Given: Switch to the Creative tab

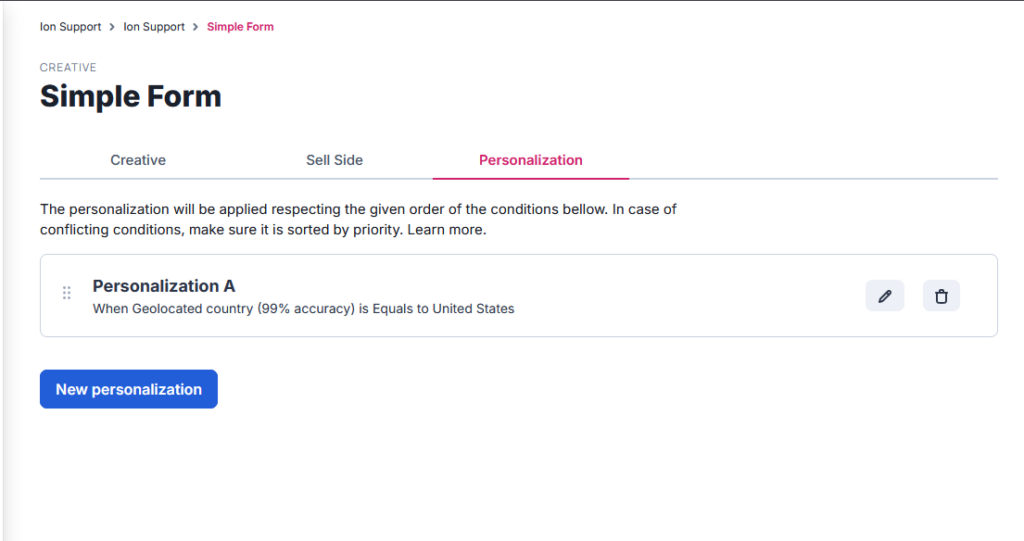Looking at the screenshot, I should pos(138,160).
